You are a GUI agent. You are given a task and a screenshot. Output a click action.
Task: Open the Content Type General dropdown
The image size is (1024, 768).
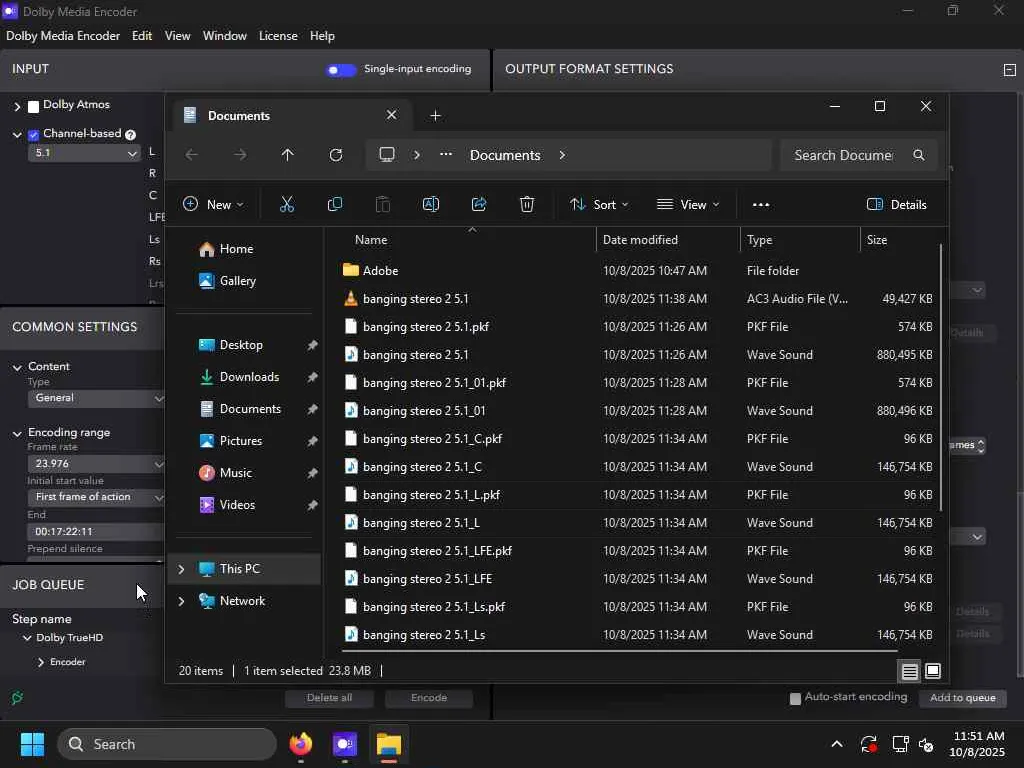pyautogui.click(x=95, y=398)
